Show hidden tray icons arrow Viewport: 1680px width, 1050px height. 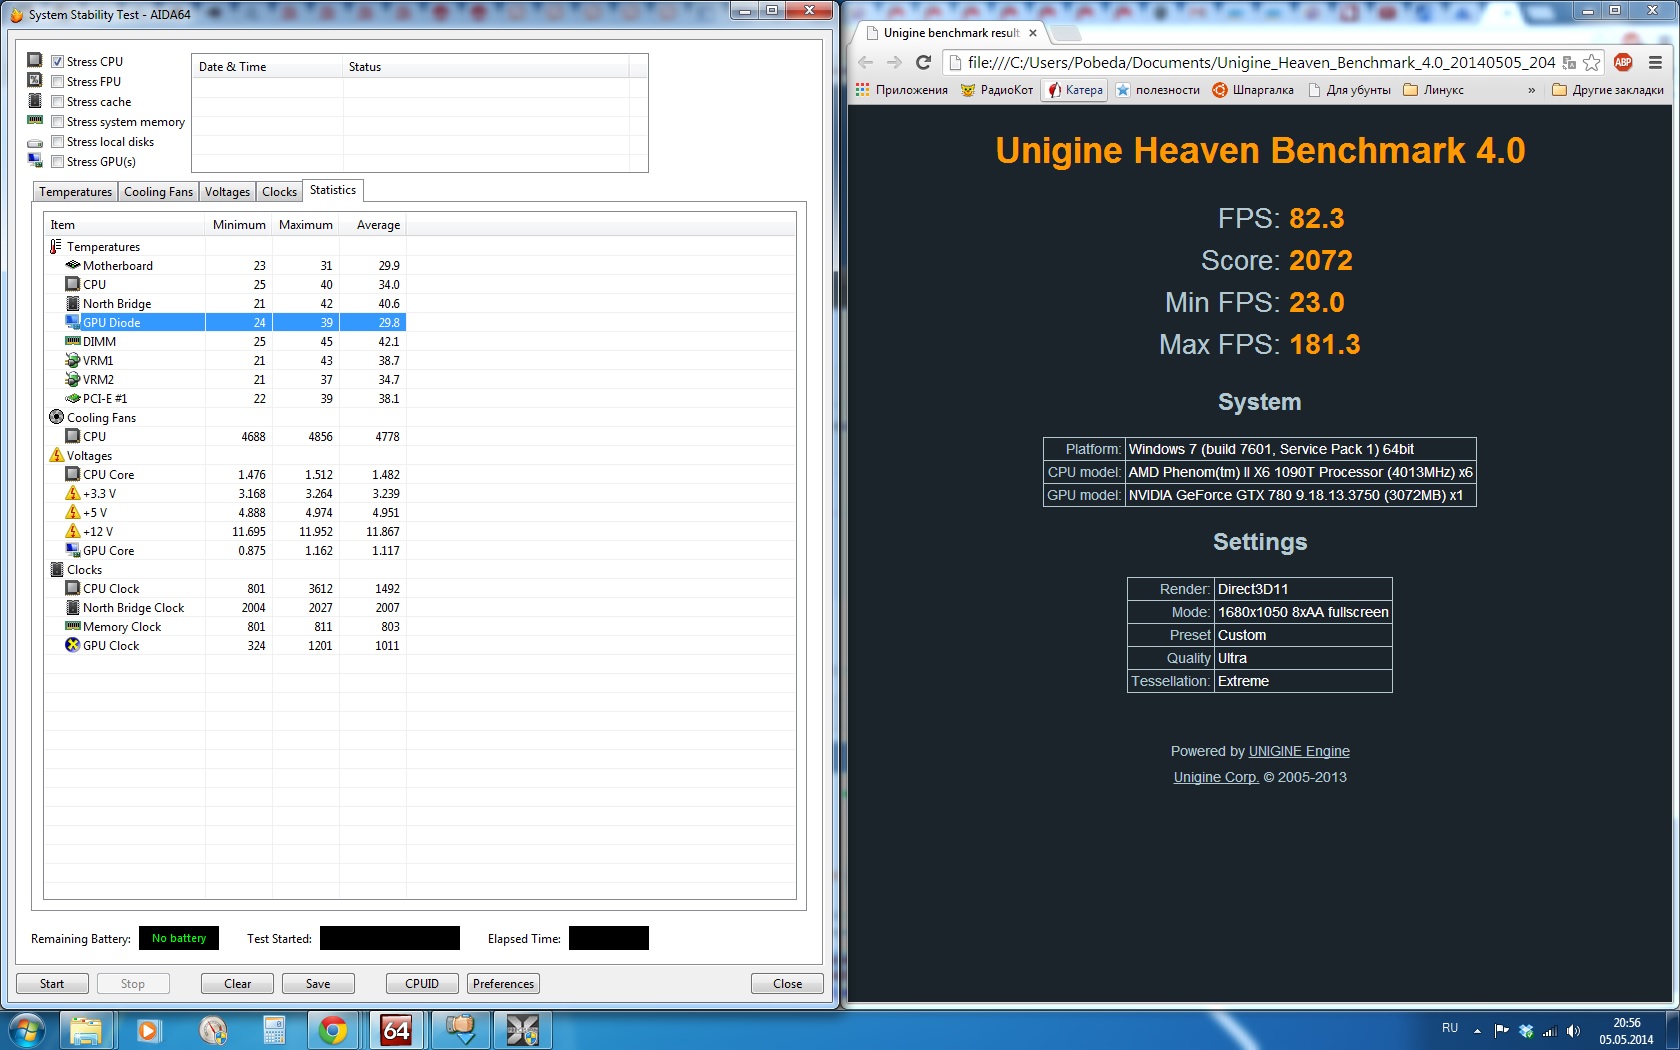coord(1477,1030)
